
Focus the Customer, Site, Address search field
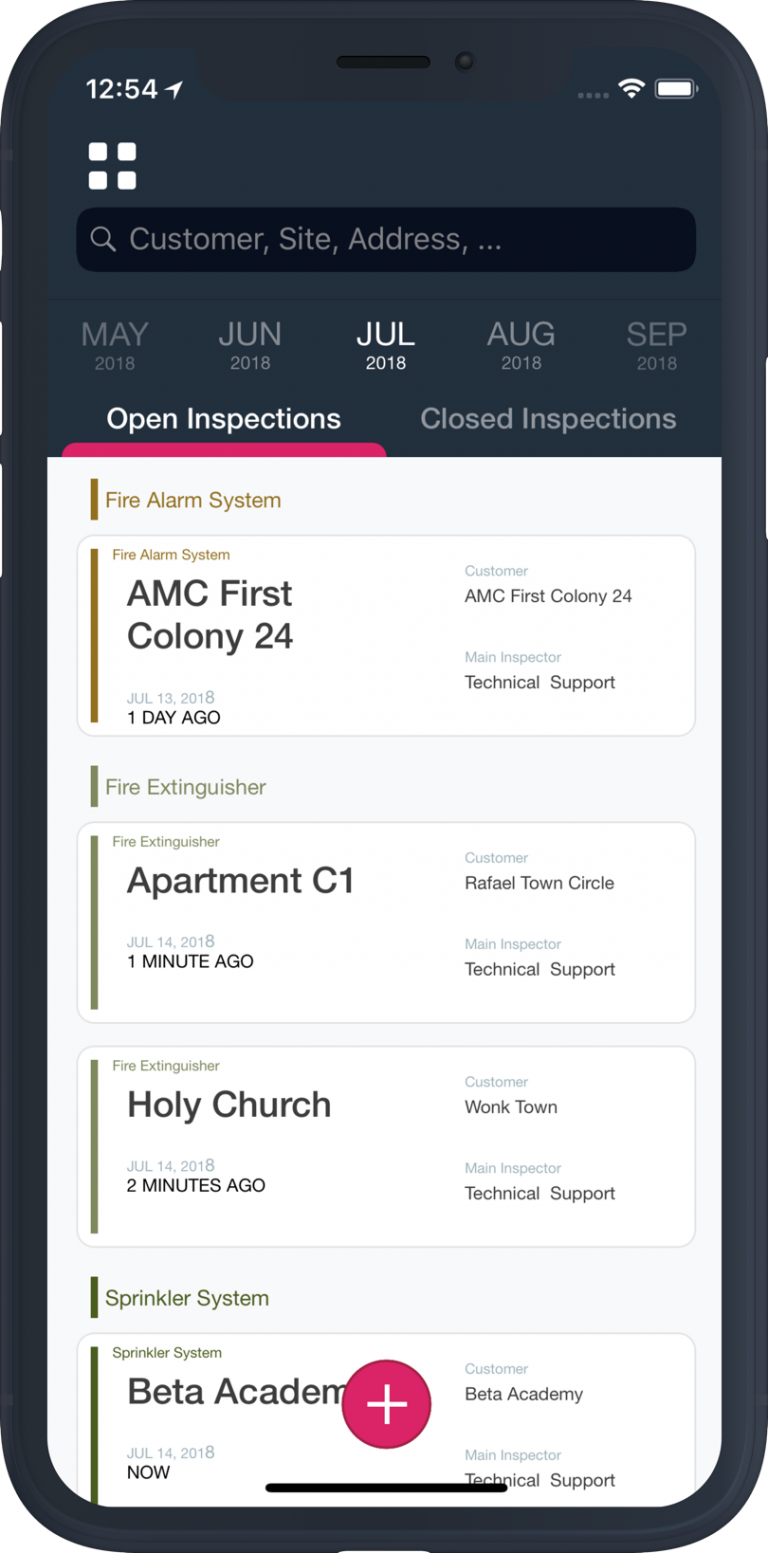[x=386, y=239]
